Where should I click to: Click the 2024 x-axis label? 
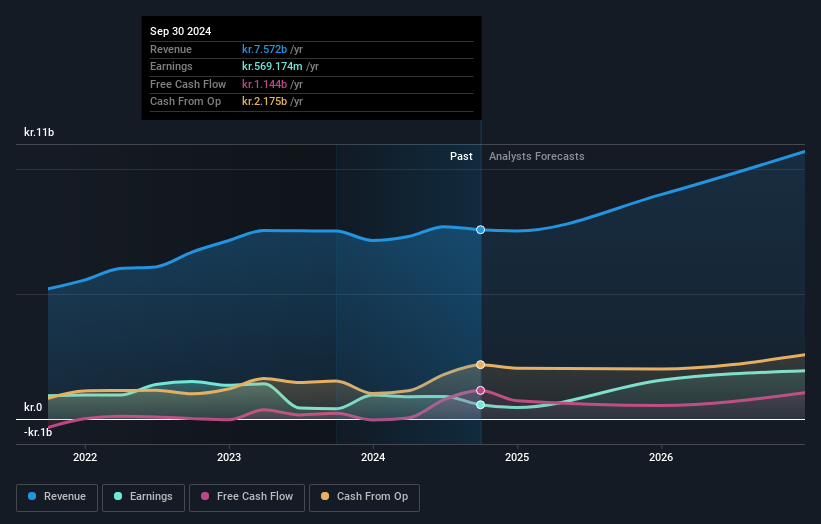373,458
